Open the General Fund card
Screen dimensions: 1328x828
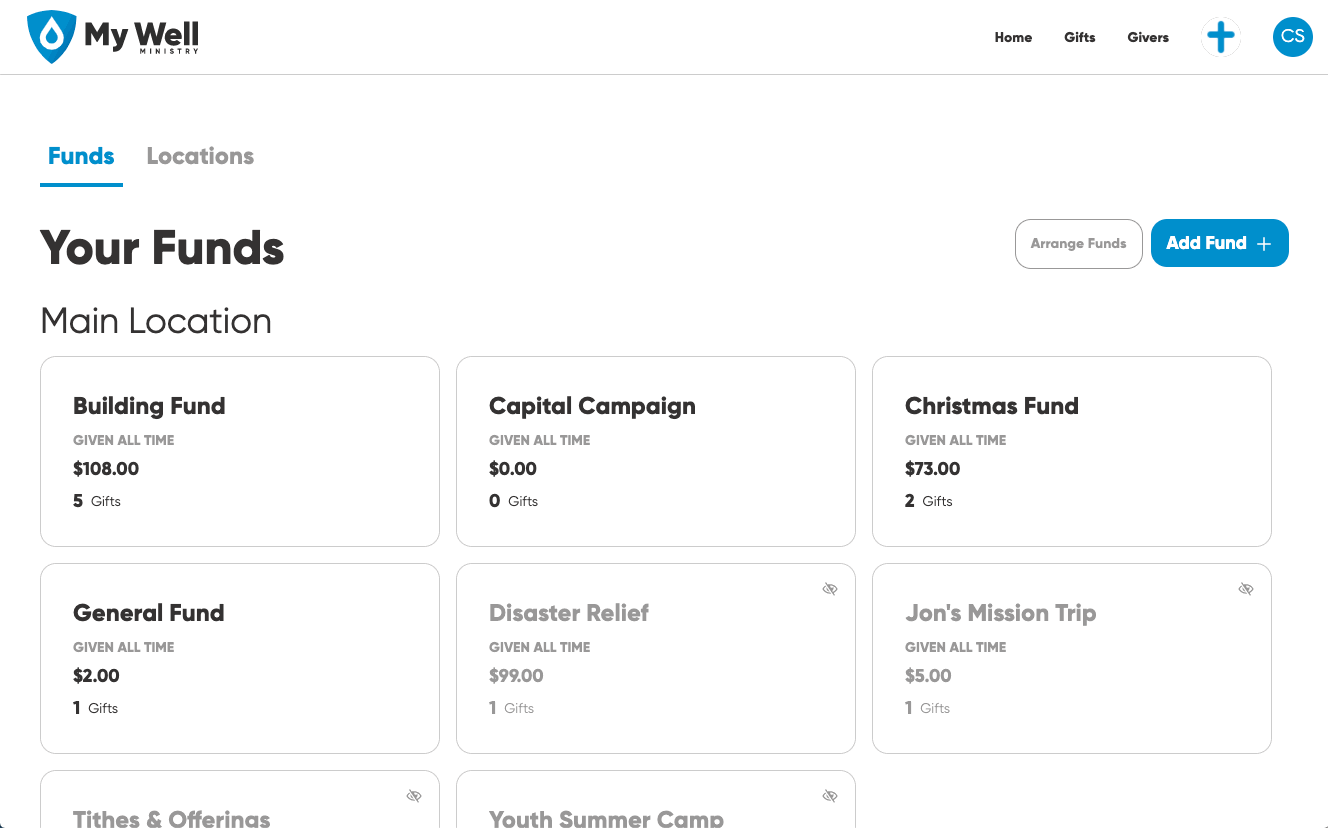click(x=240, y=658)
